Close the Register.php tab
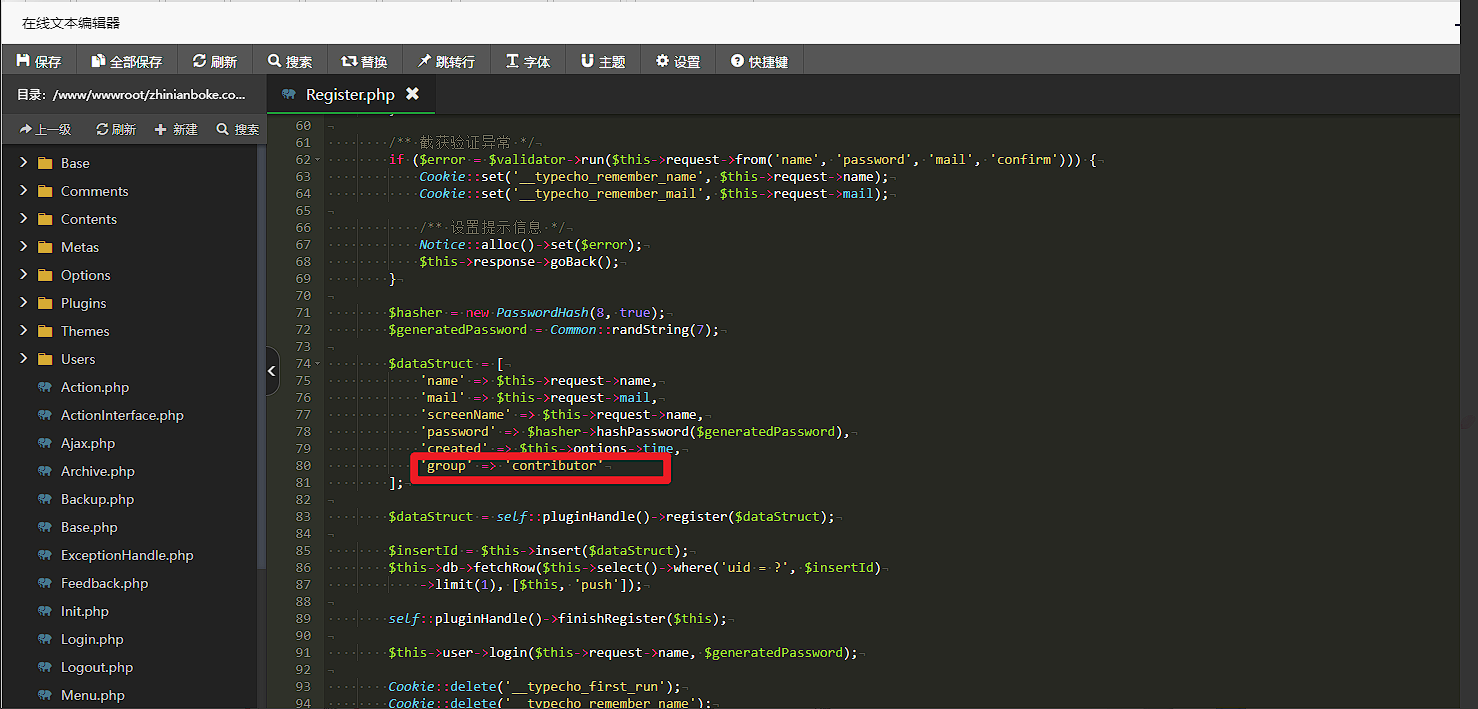Viewport: 1478px width, 709px height. tap(412, 94)
